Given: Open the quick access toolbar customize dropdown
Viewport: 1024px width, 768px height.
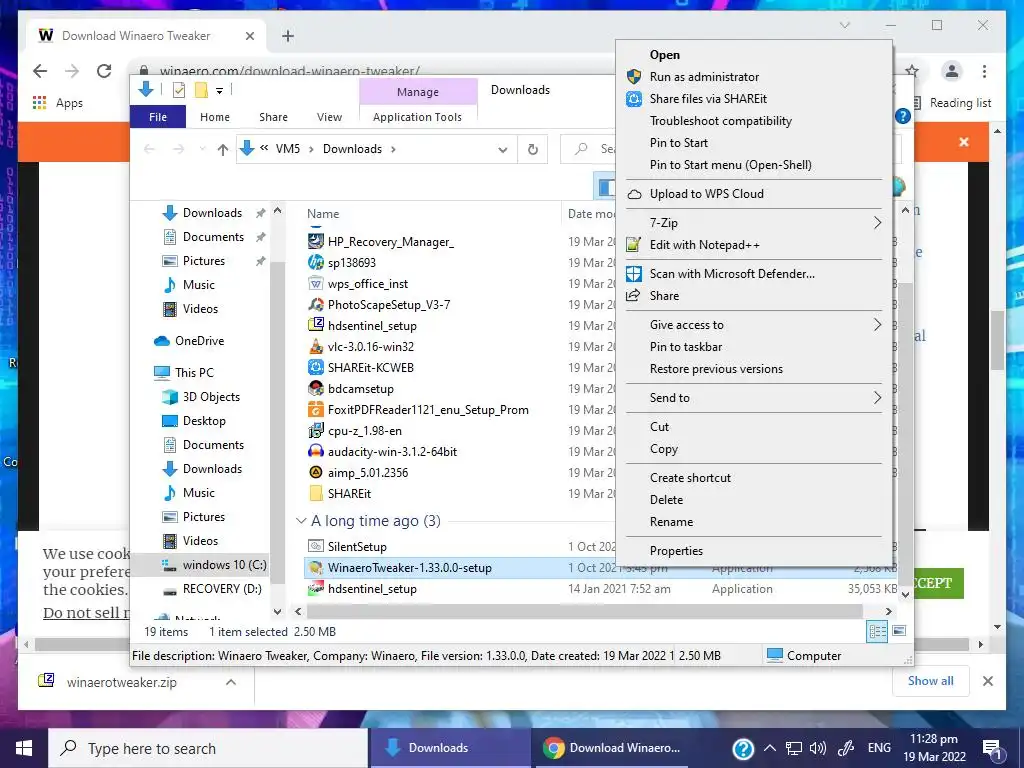Looking at the screenshot, I should coord(219,91).
